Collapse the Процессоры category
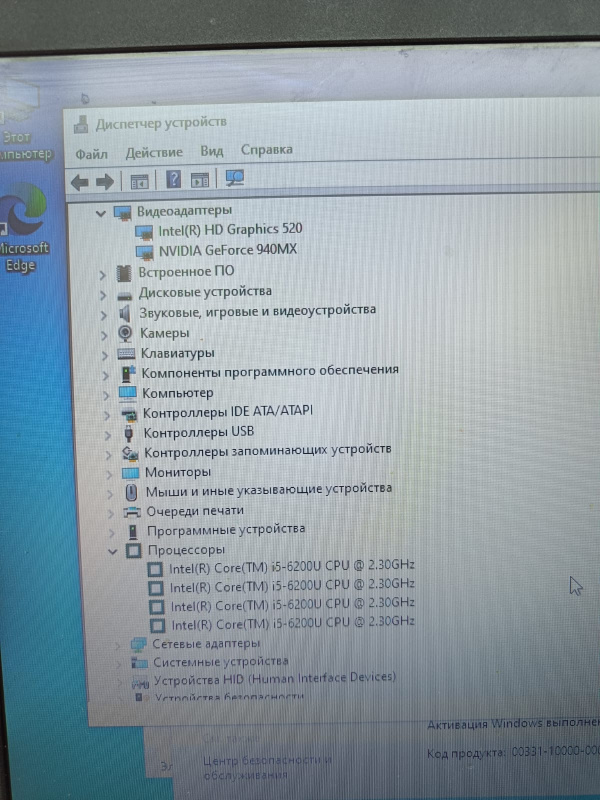Screen dimensions: 600x800 [x=112, y=551]
